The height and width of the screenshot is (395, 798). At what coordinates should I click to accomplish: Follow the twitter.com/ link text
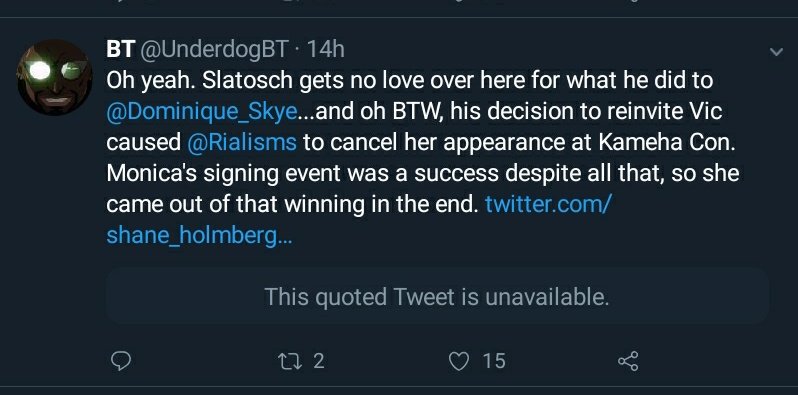pyautogui.click(x=548, y=204)
